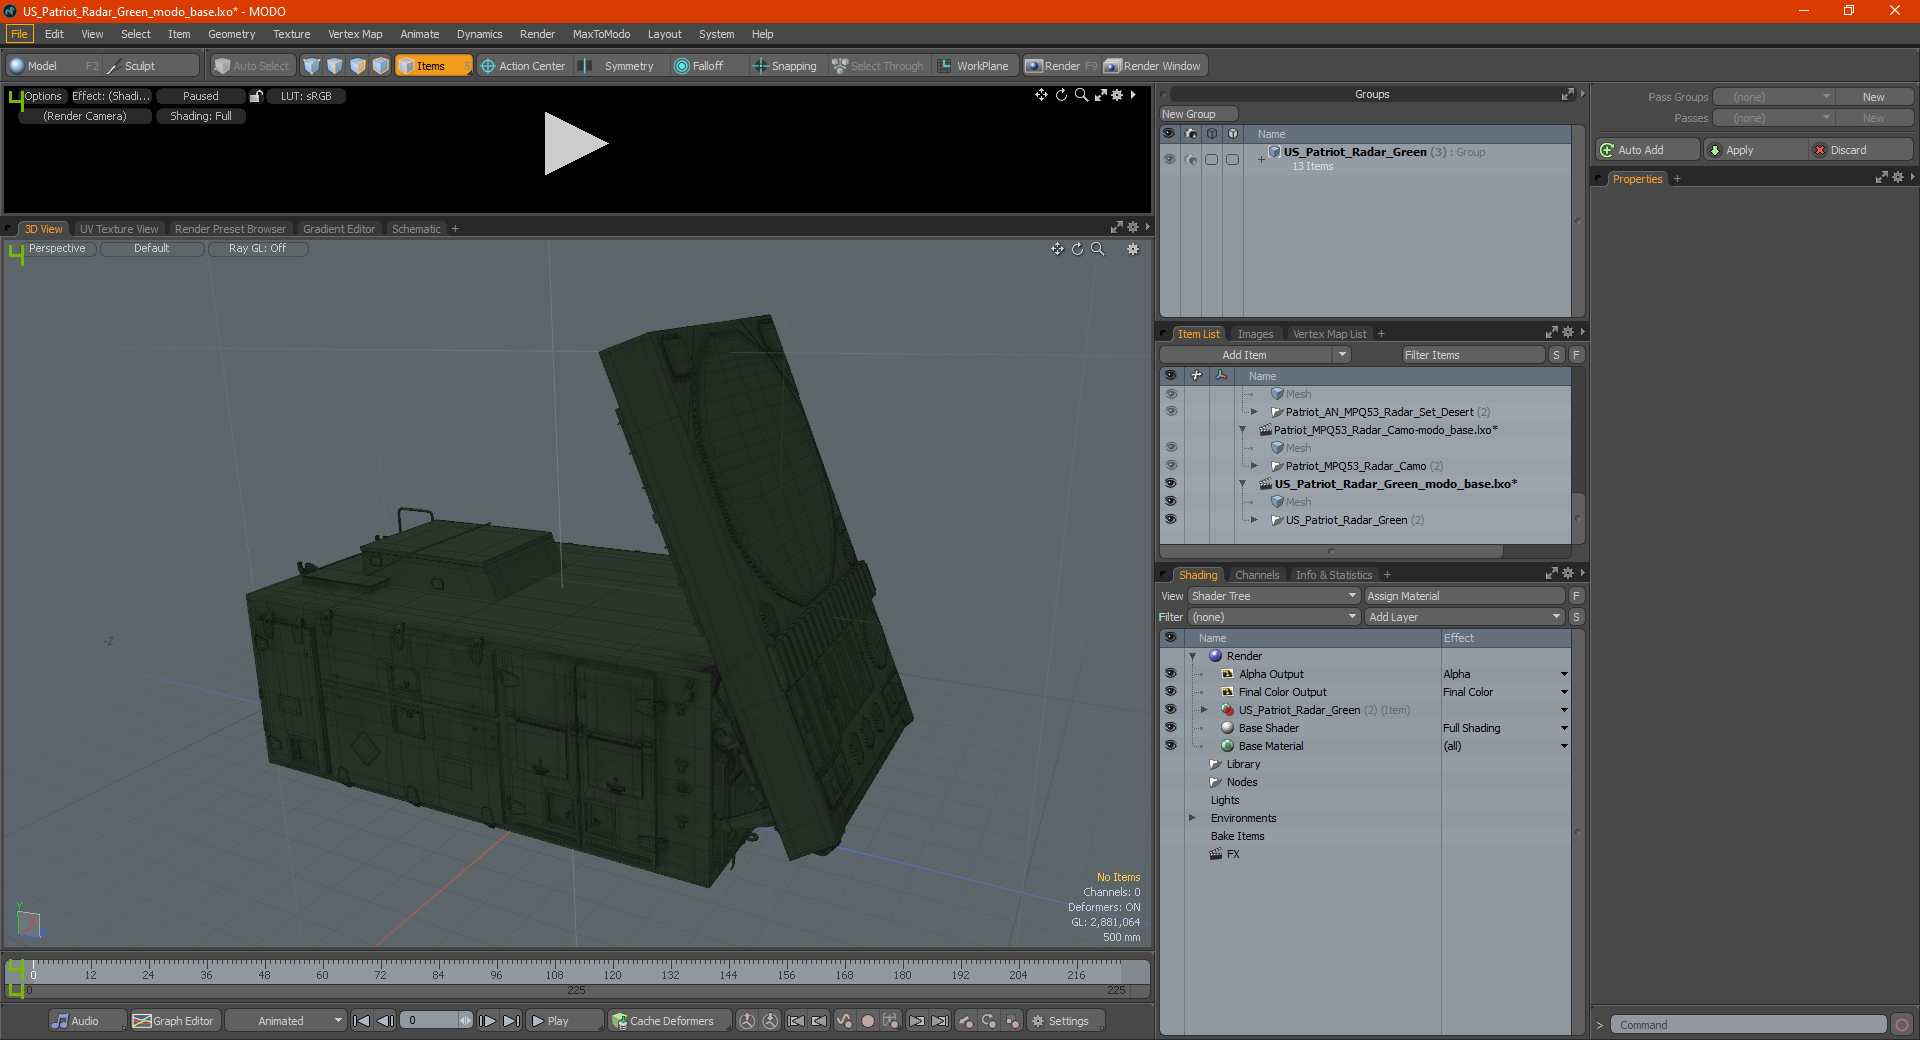
Task: Toggle visibility of Alpha Output
Action: pos(1170,674)
